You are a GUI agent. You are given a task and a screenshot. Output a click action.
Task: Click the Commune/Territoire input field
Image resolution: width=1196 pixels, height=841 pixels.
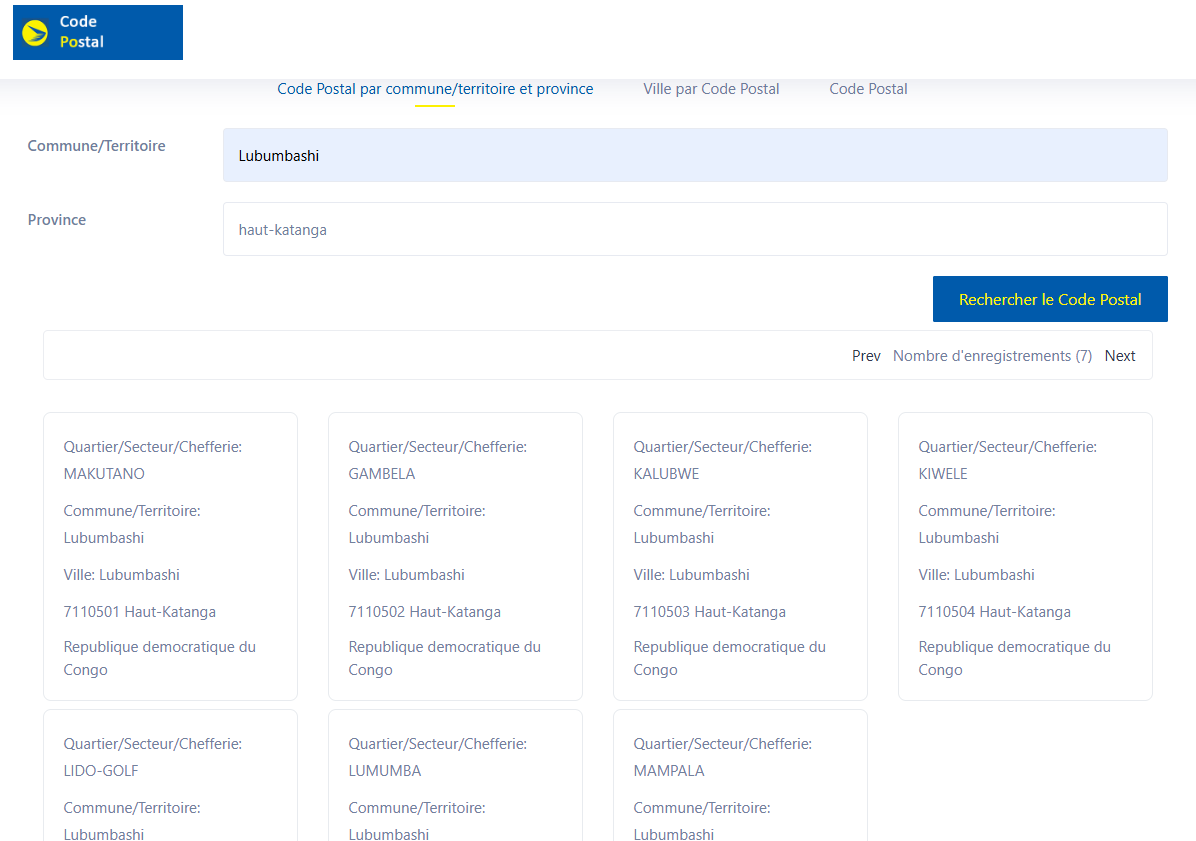(x=694, y=155)
